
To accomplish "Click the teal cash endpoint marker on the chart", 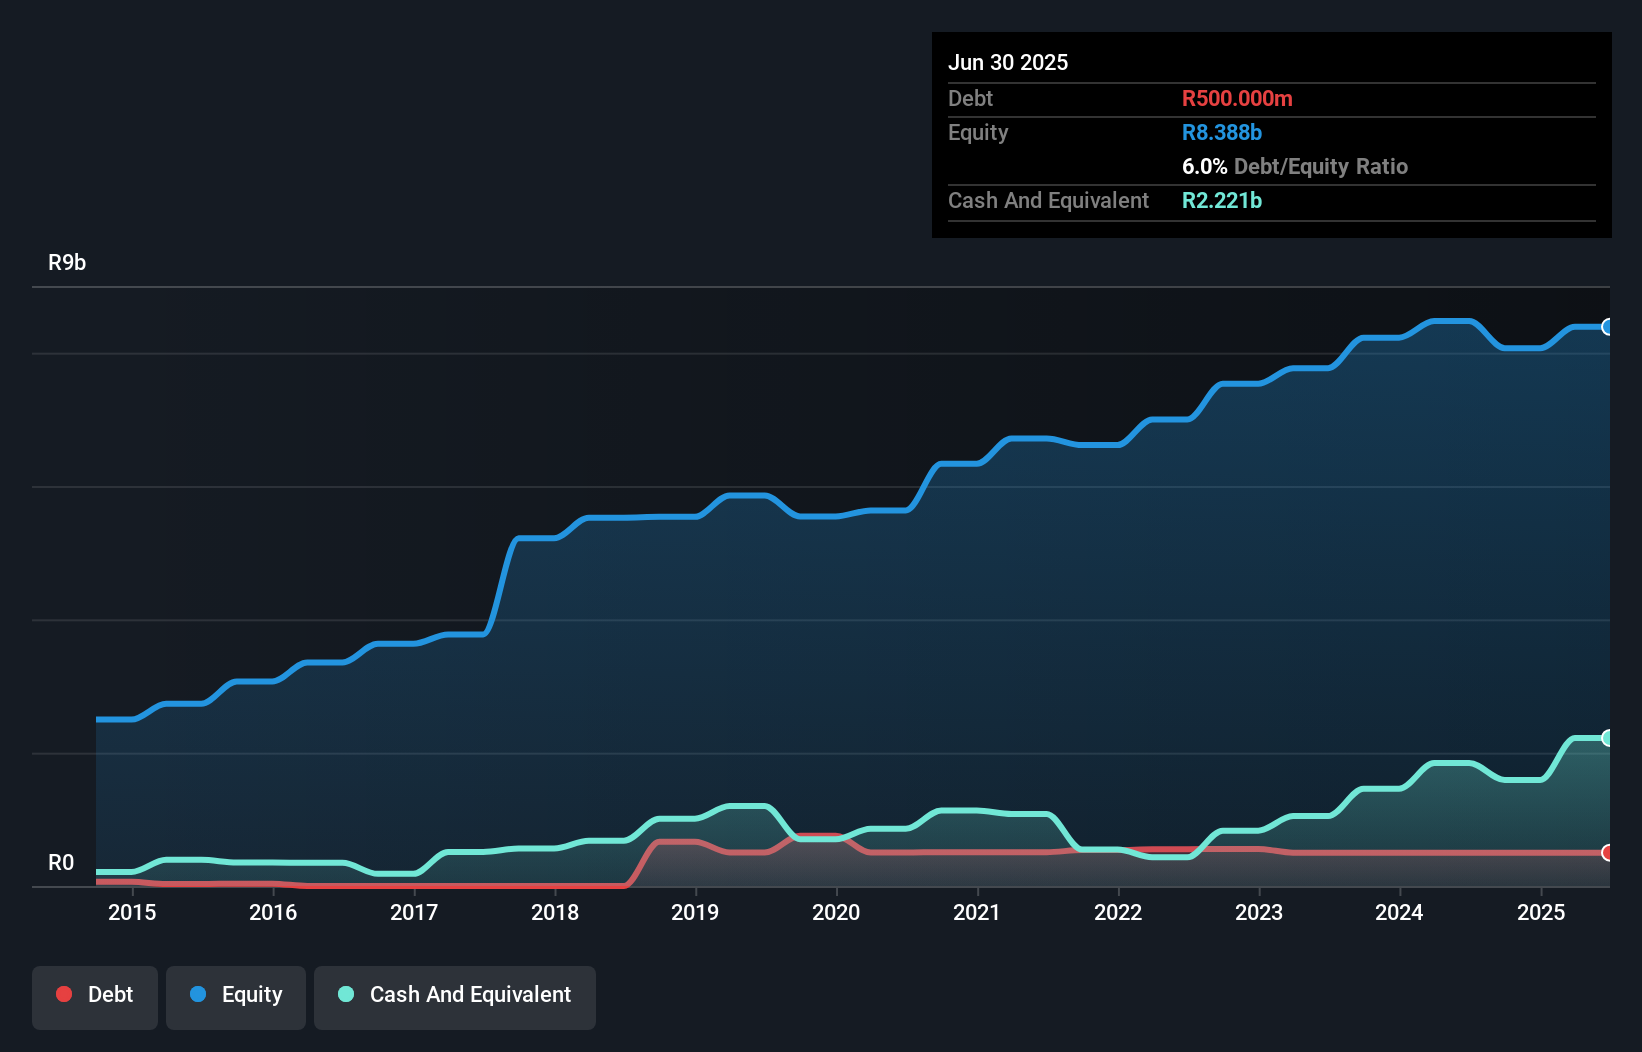I will [1607, 738].
